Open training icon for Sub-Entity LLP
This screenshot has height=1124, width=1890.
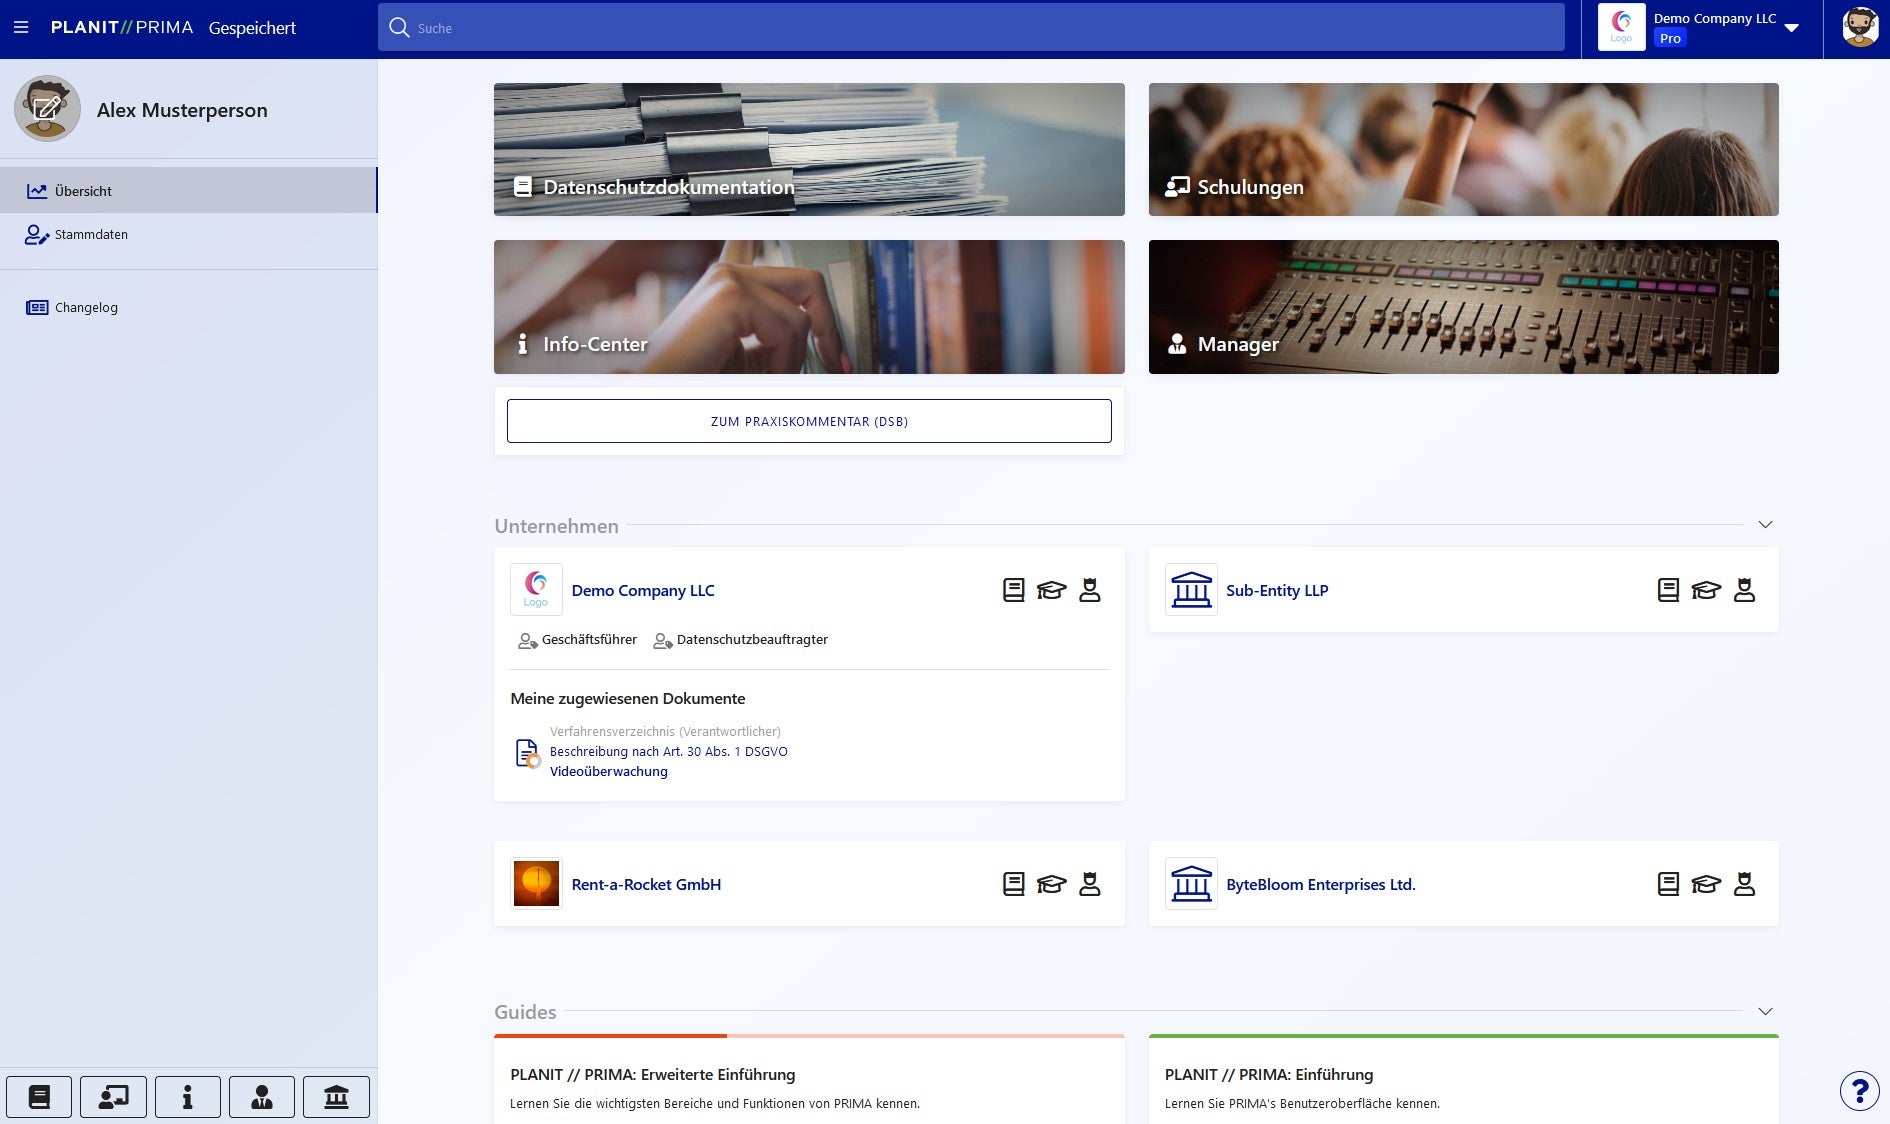pyautogui.click(x=1706, y=590)
